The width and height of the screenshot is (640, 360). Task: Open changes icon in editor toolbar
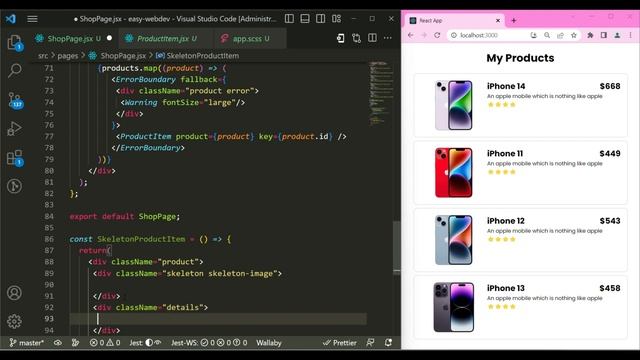[x=340, y=38]
